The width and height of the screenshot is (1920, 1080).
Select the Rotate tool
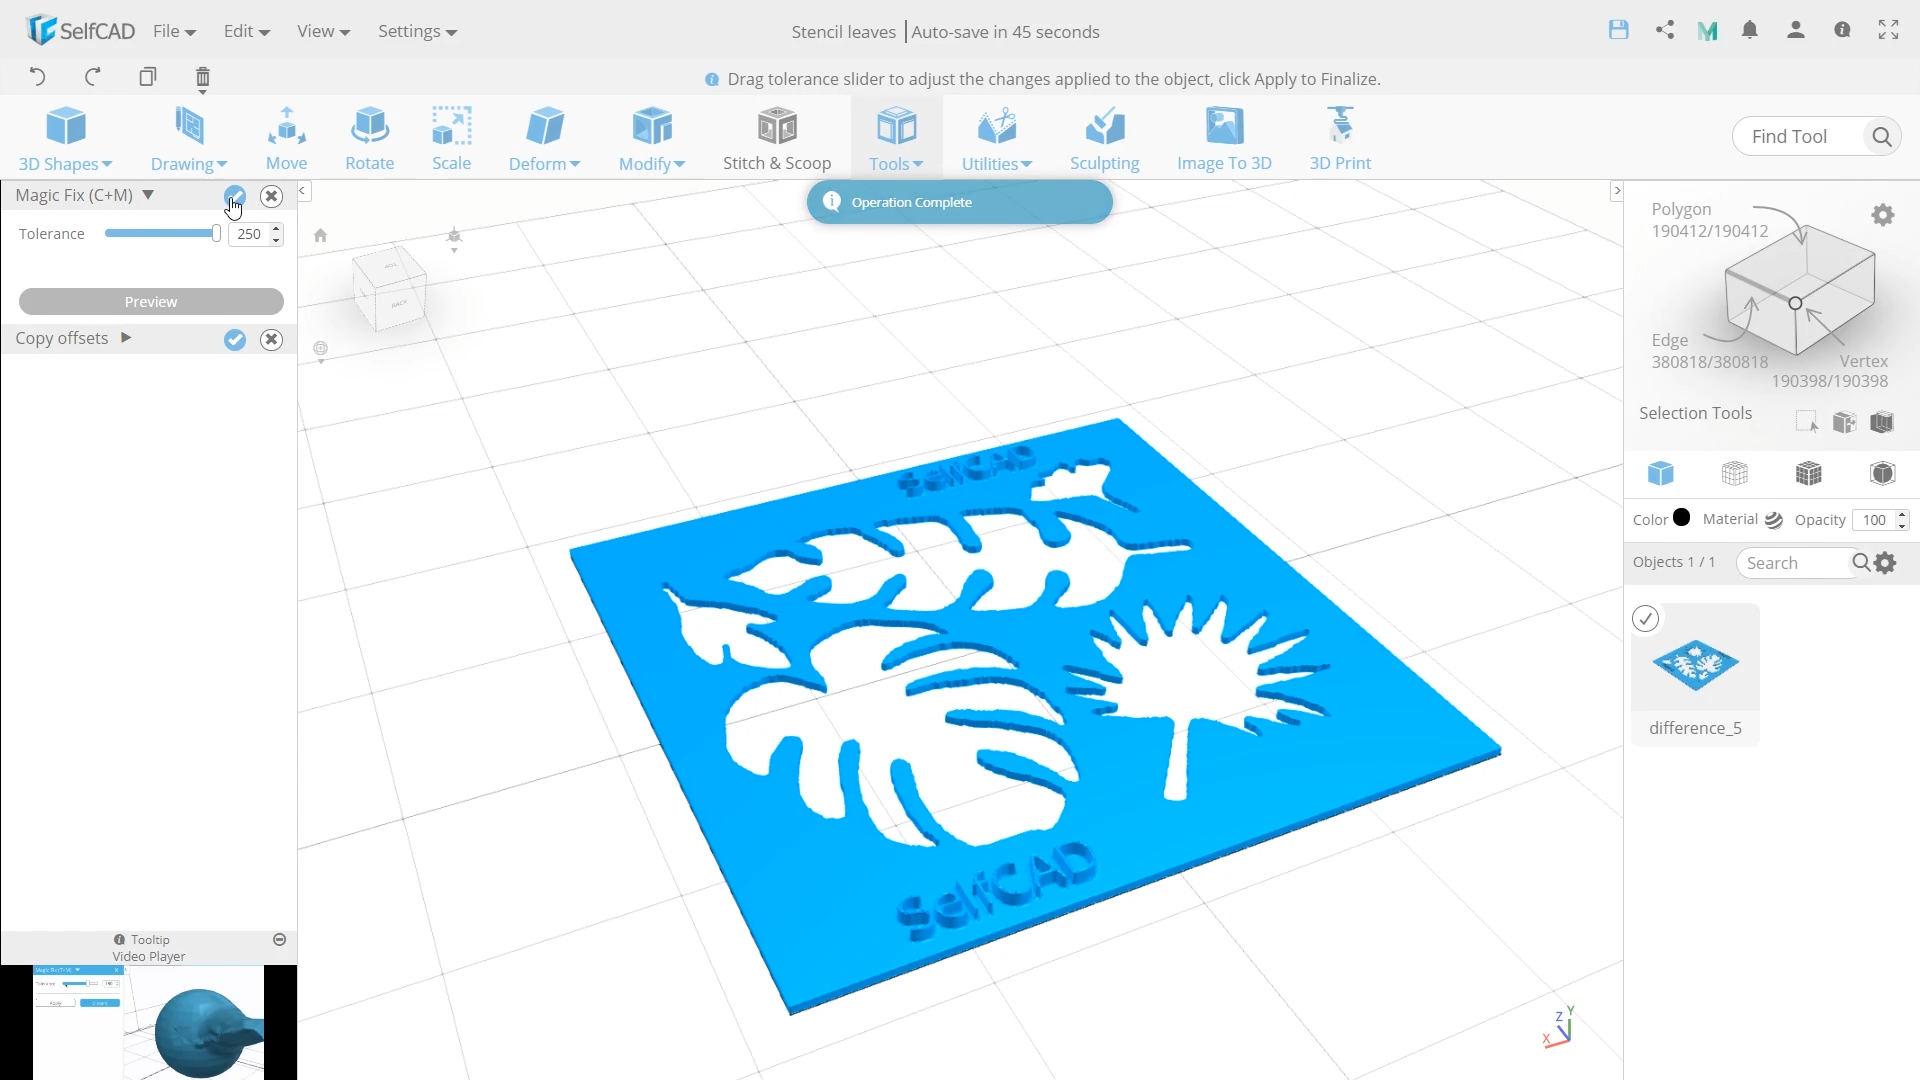click(370, 138)
